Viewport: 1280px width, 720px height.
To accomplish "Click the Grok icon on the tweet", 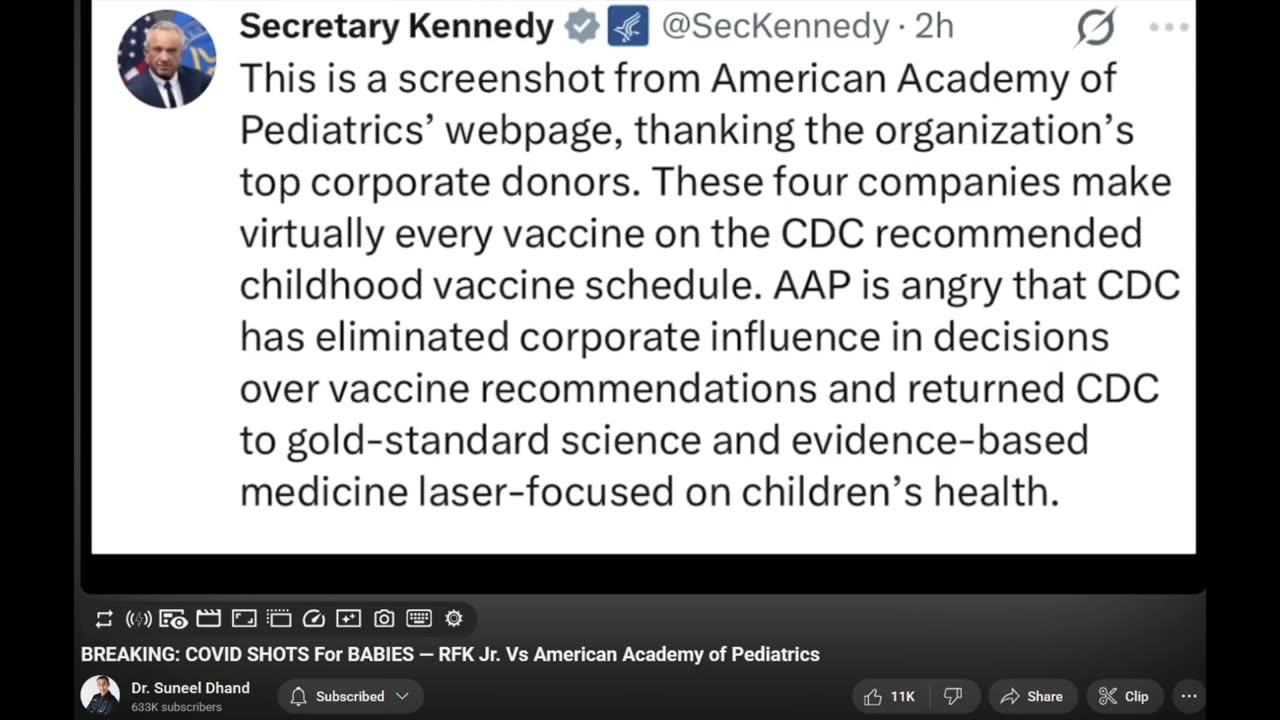I will pyautogui.click(x=1095, y=27).
